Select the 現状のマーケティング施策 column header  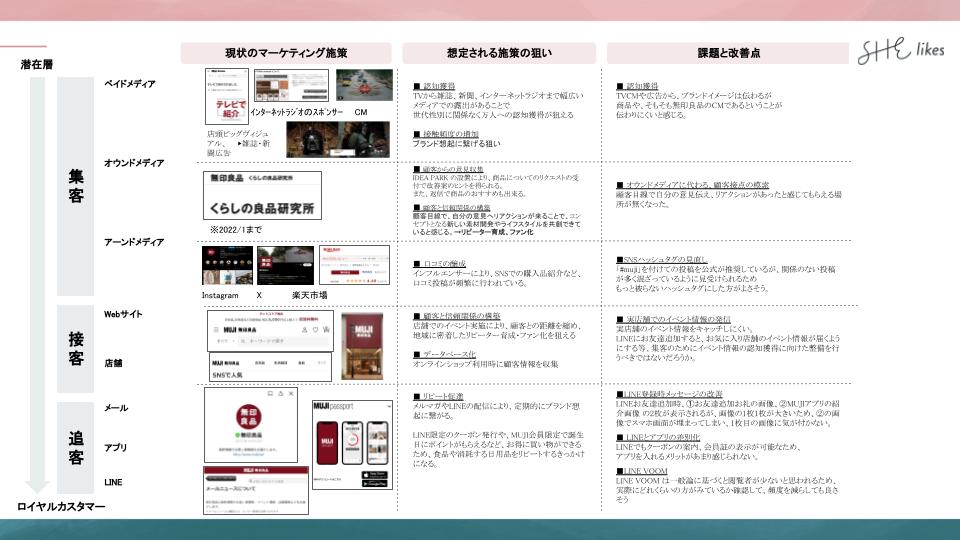click(286, 53)
